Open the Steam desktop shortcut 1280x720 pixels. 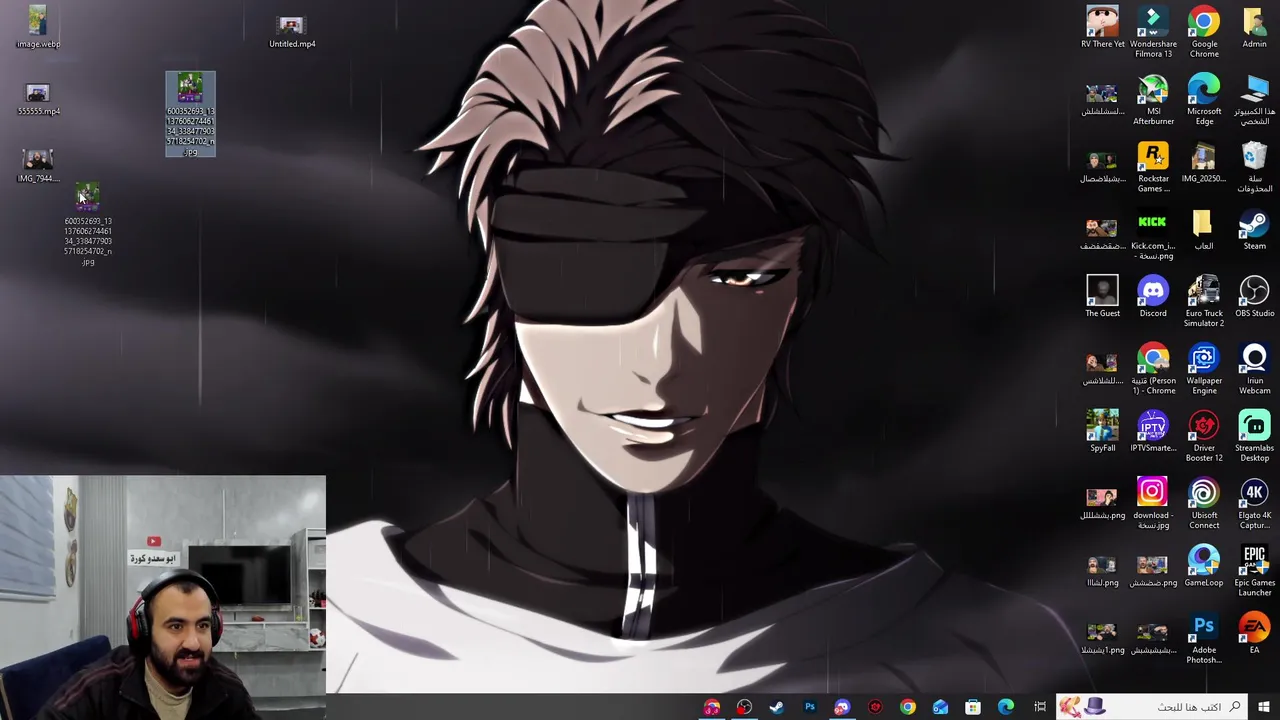click(x=1254, y=230)
